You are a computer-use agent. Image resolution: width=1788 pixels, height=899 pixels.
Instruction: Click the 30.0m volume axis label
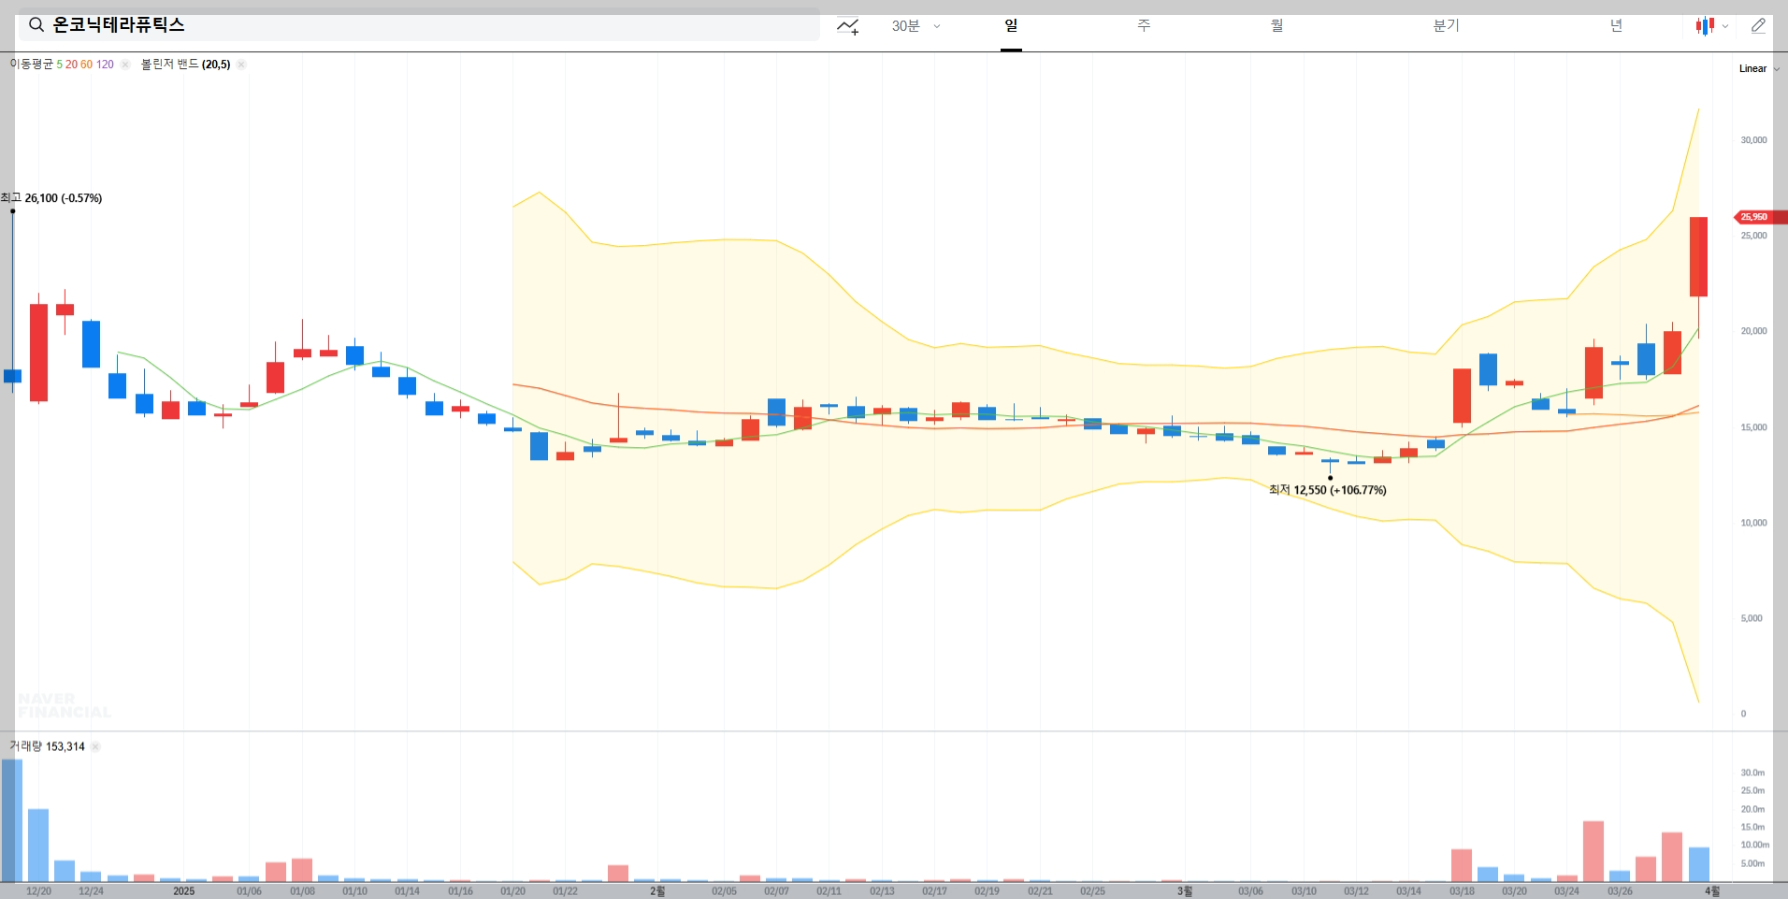(1752, 773)
